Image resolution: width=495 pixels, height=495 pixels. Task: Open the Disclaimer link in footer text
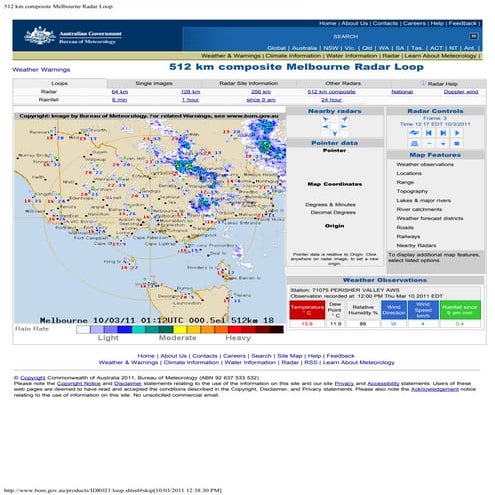pyautogui.click(x=128, y=383)
